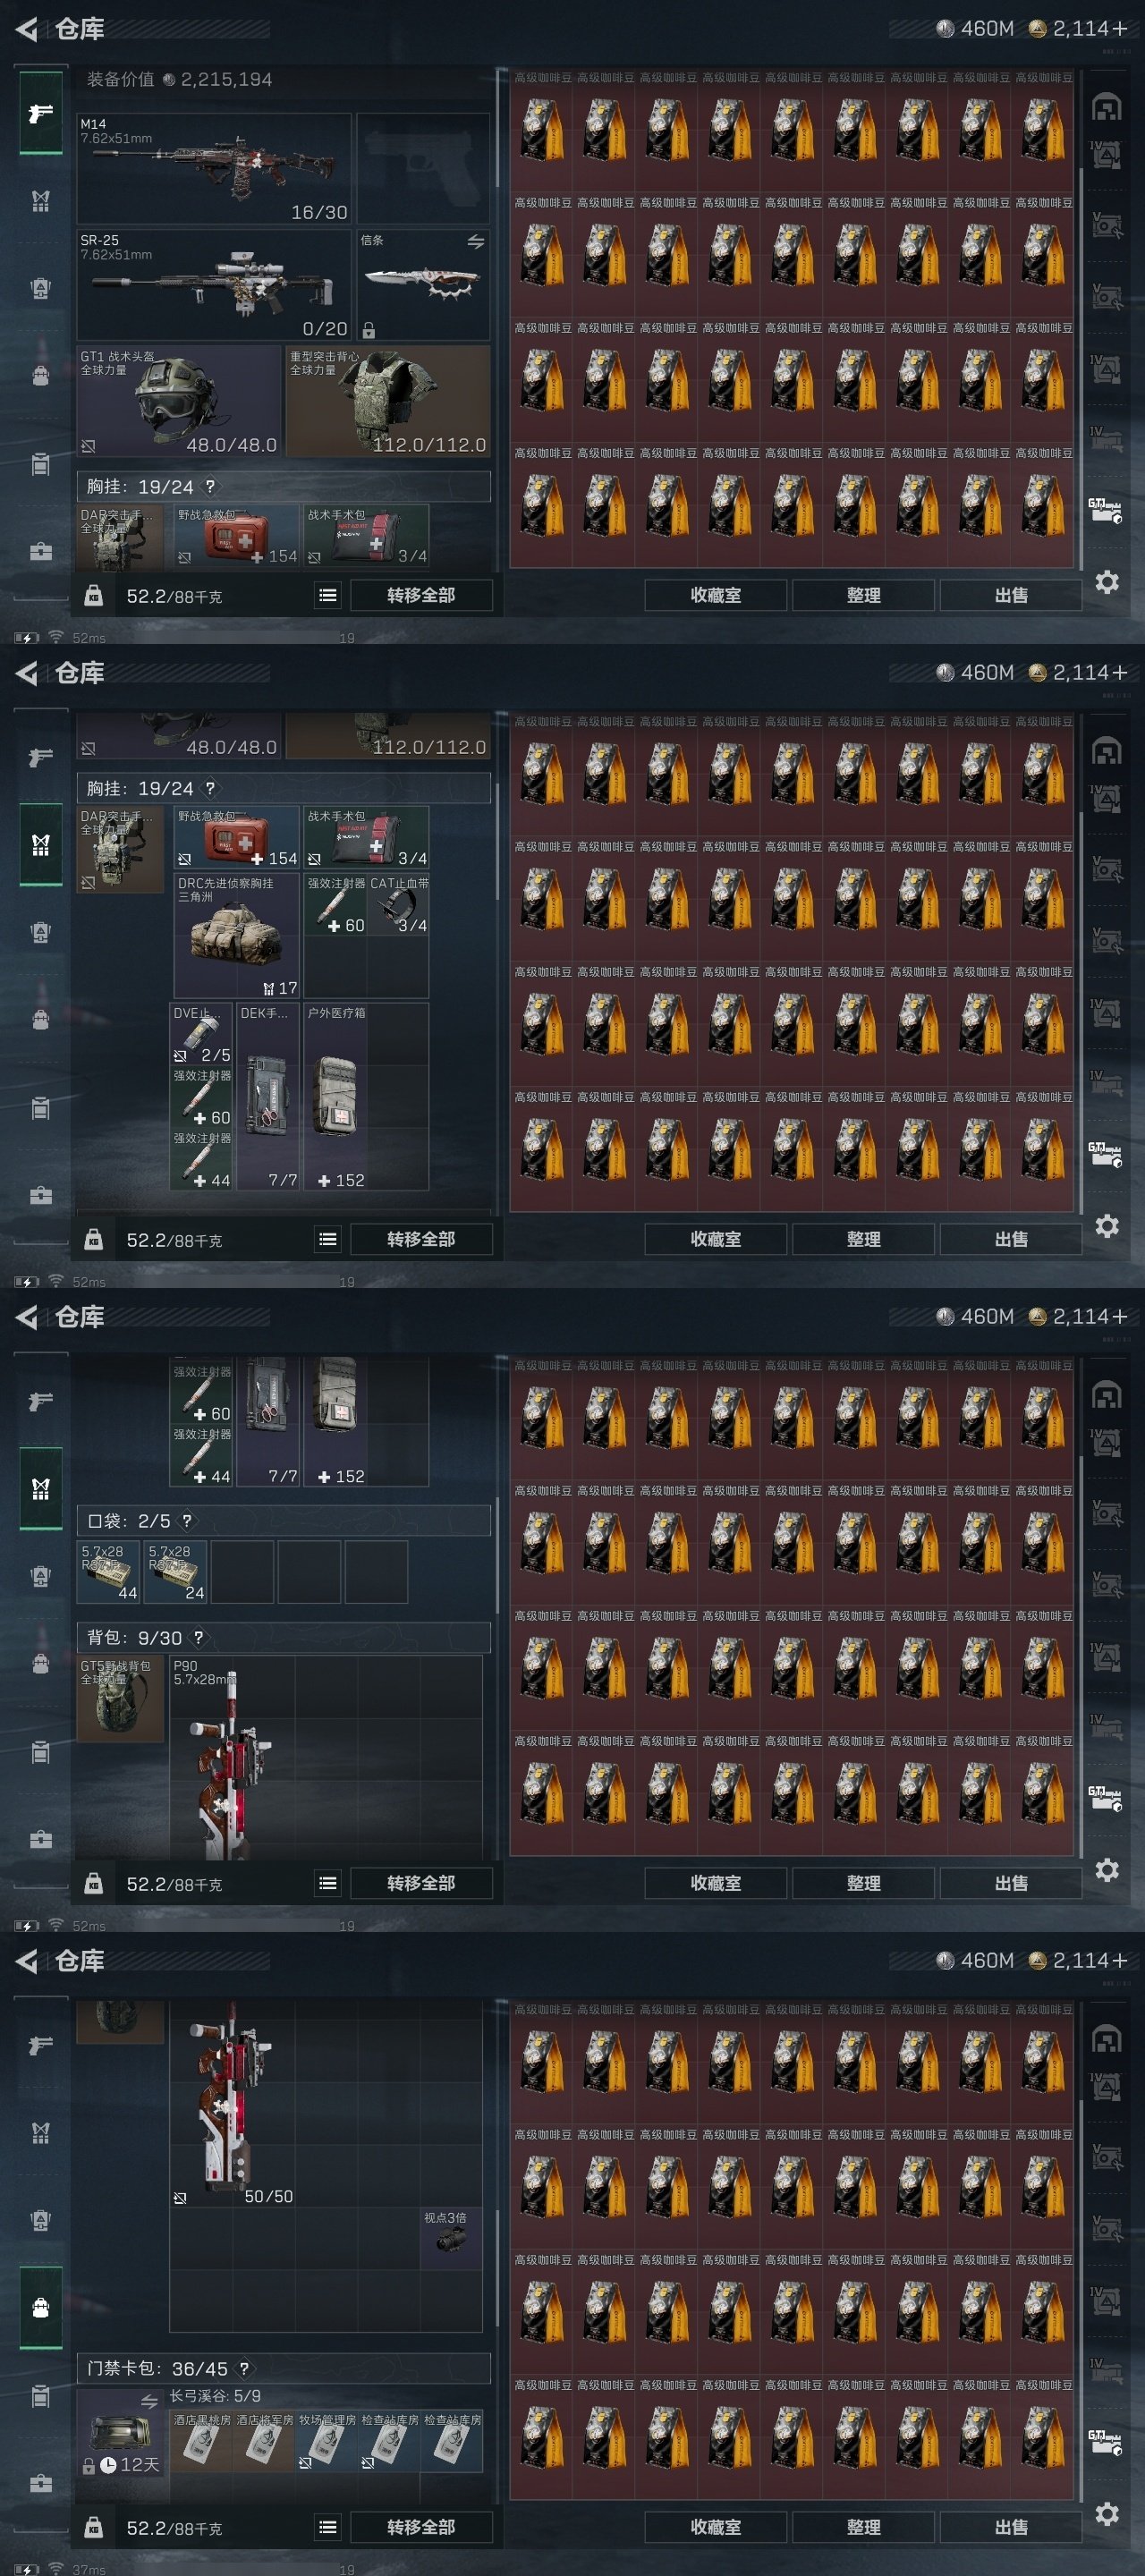The height and width of the screenshot is (2576, 1145).
Task: Click the 装备价值 2,215,194 equipment value label
Action: click(179, 79)
